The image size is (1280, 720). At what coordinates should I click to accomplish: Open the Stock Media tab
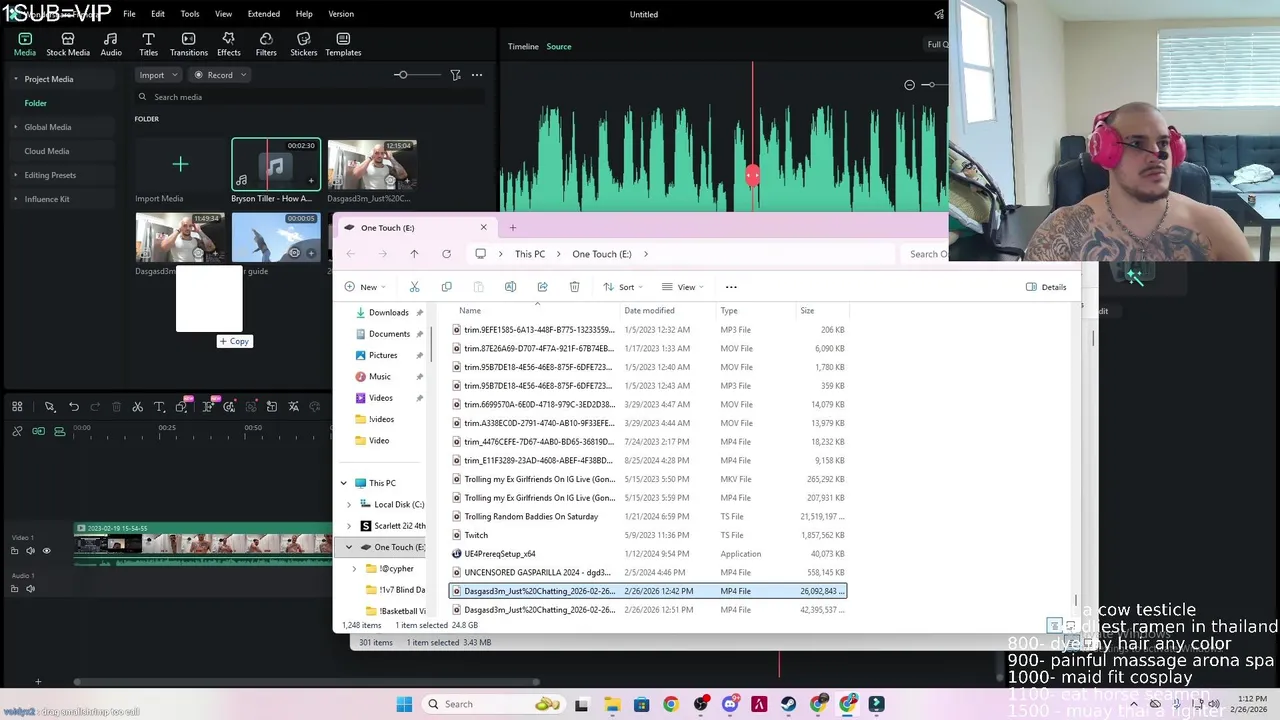tap(68, 44)
